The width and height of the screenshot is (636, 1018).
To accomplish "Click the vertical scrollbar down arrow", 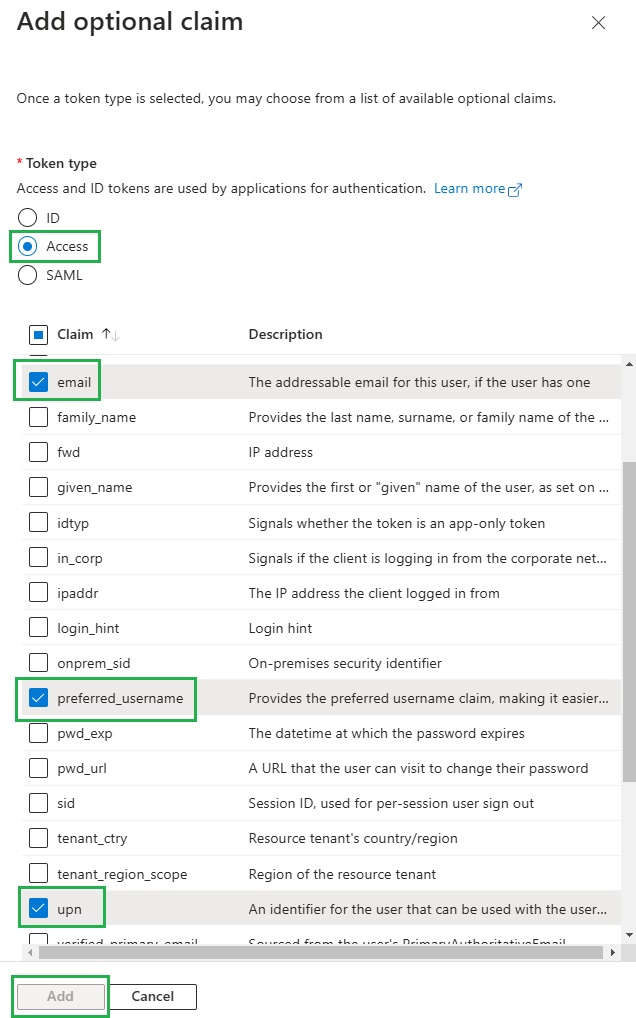I will pyautogui.click(x=629, y=934).
